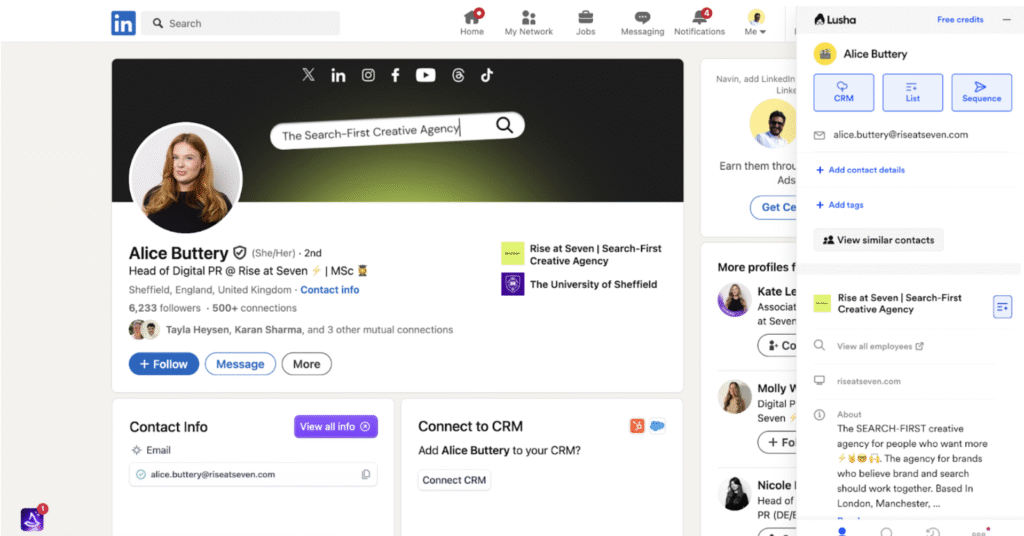This screenshot has width=1024, height=536.
Task: Go to Home in the navigation bar
Action: tap(472, 23)
